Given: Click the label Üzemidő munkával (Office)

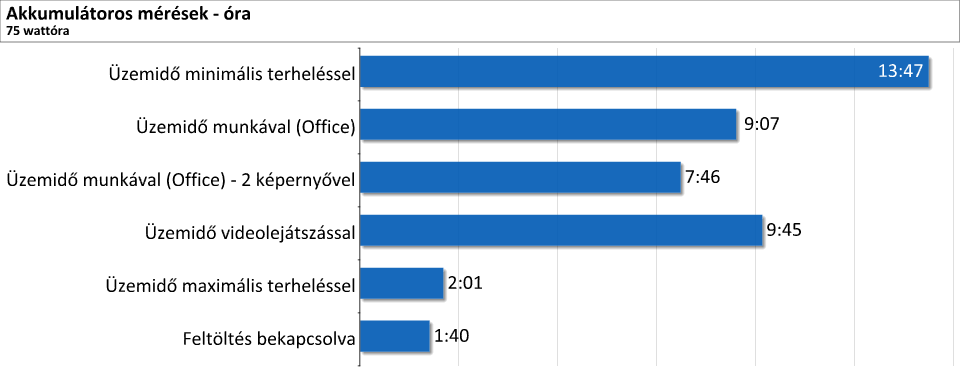Looking at the screenshot, I should click(245, 127).
